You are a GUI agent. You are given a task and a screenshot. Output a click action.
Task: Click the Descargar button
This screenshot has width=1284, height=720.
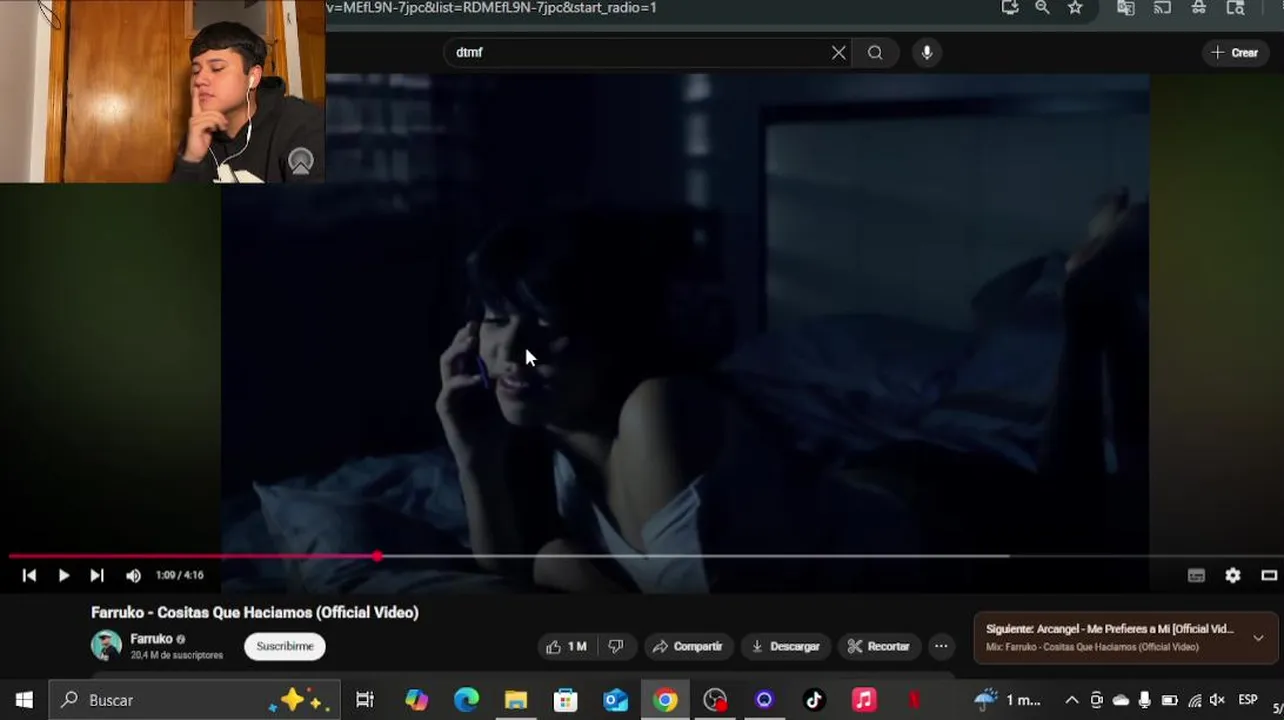pyautogui.click(x=786, y=647)
